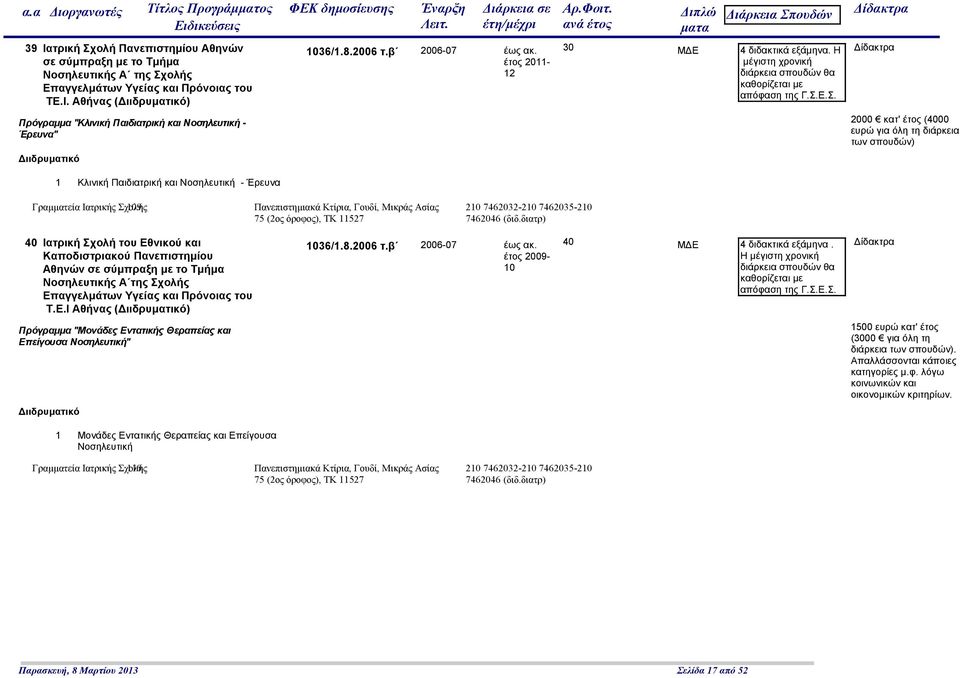Click specialization 1 'Κλινική Παιδιατρική και Νοσηλευτική - Έρευνα'
The height and width of the screenshot is (678, 960).
point(179,183)
